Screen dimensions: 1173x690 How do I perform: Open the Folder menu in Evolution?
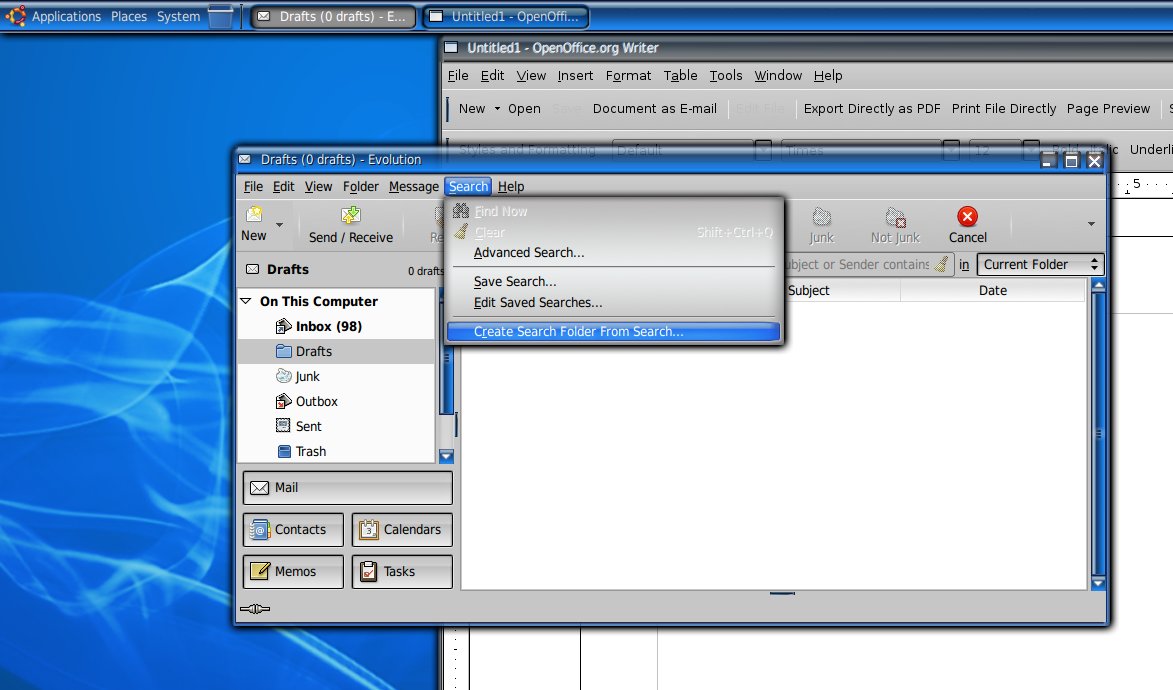(x=361, y=186)
